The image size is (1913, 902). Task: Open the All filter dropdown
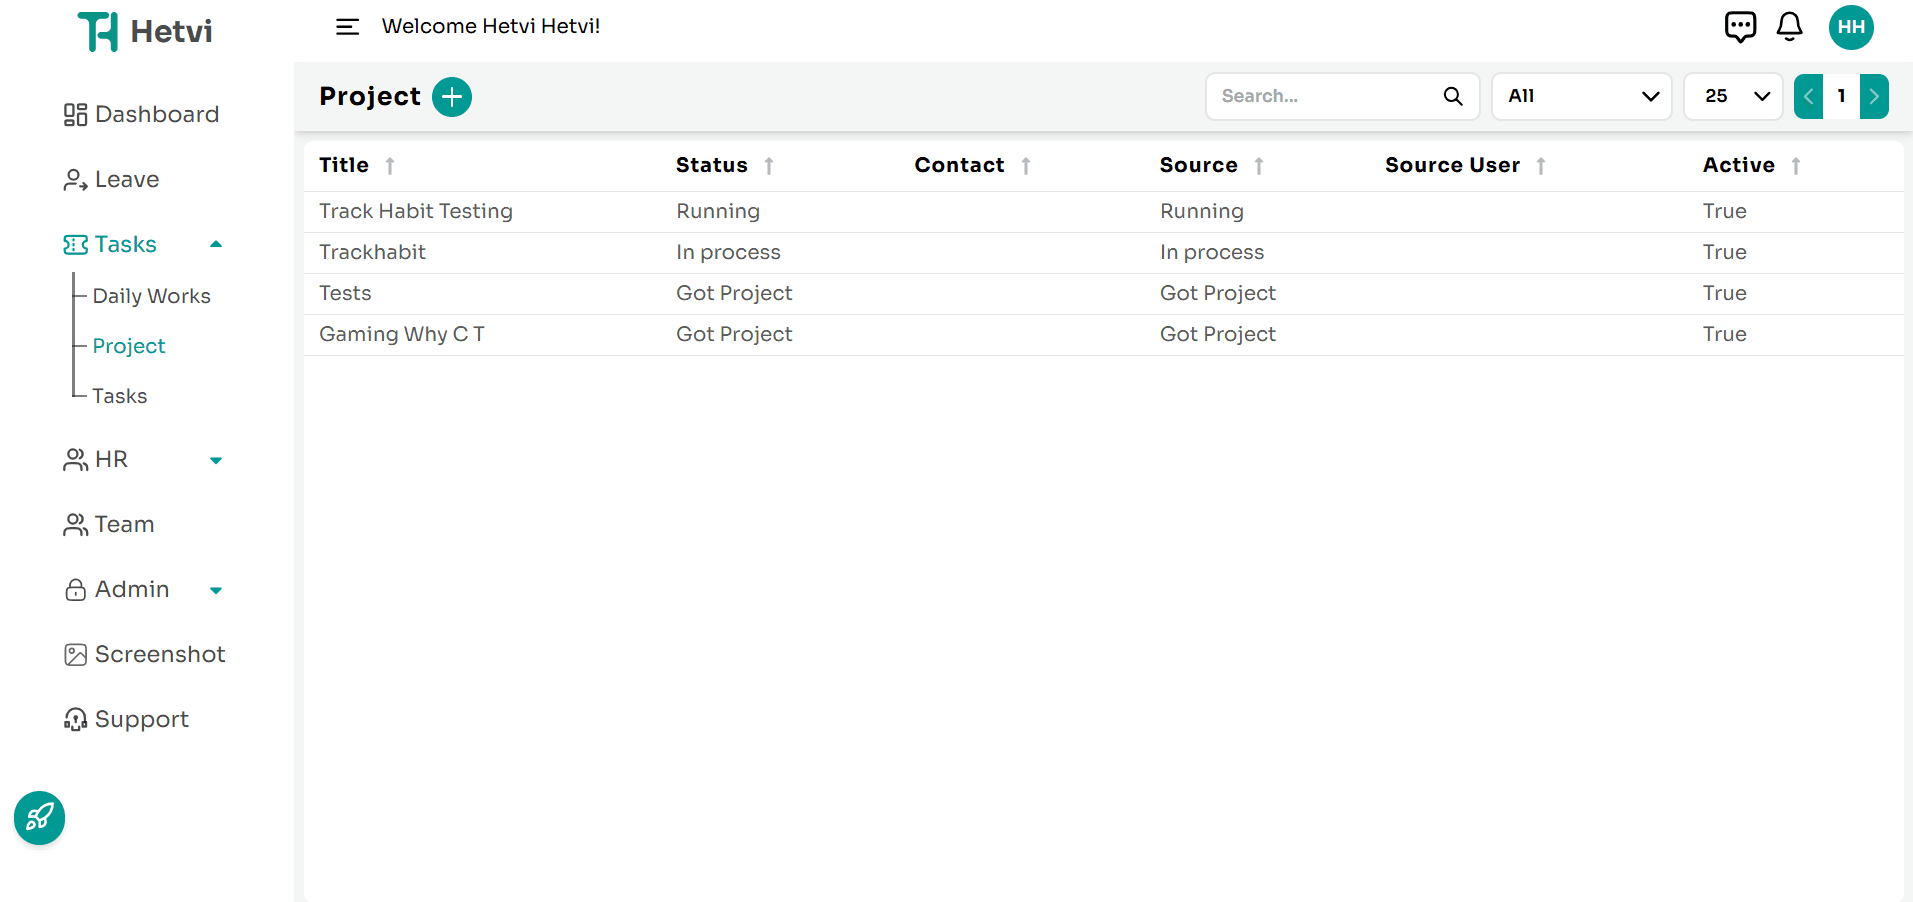(1582, 97)
